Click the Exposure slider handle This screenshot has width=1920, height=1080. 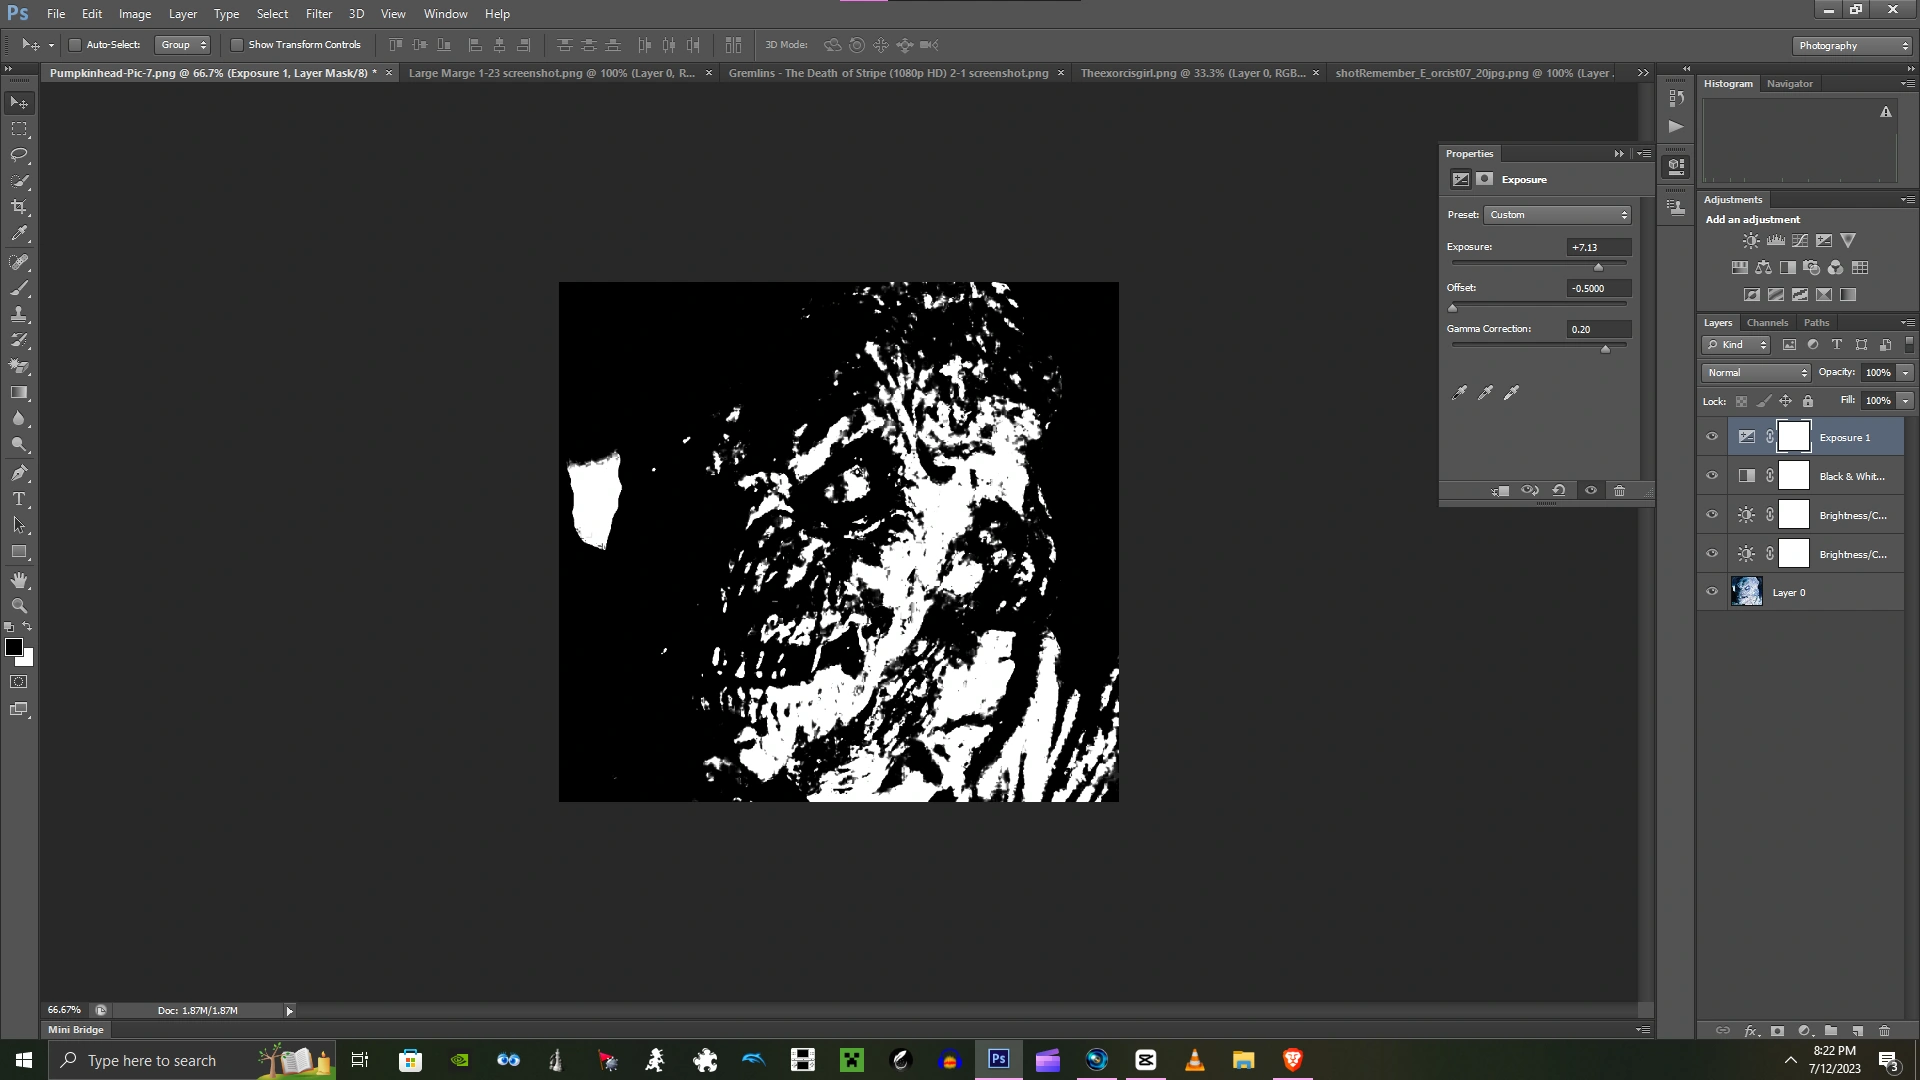[x=1598, y=267]
